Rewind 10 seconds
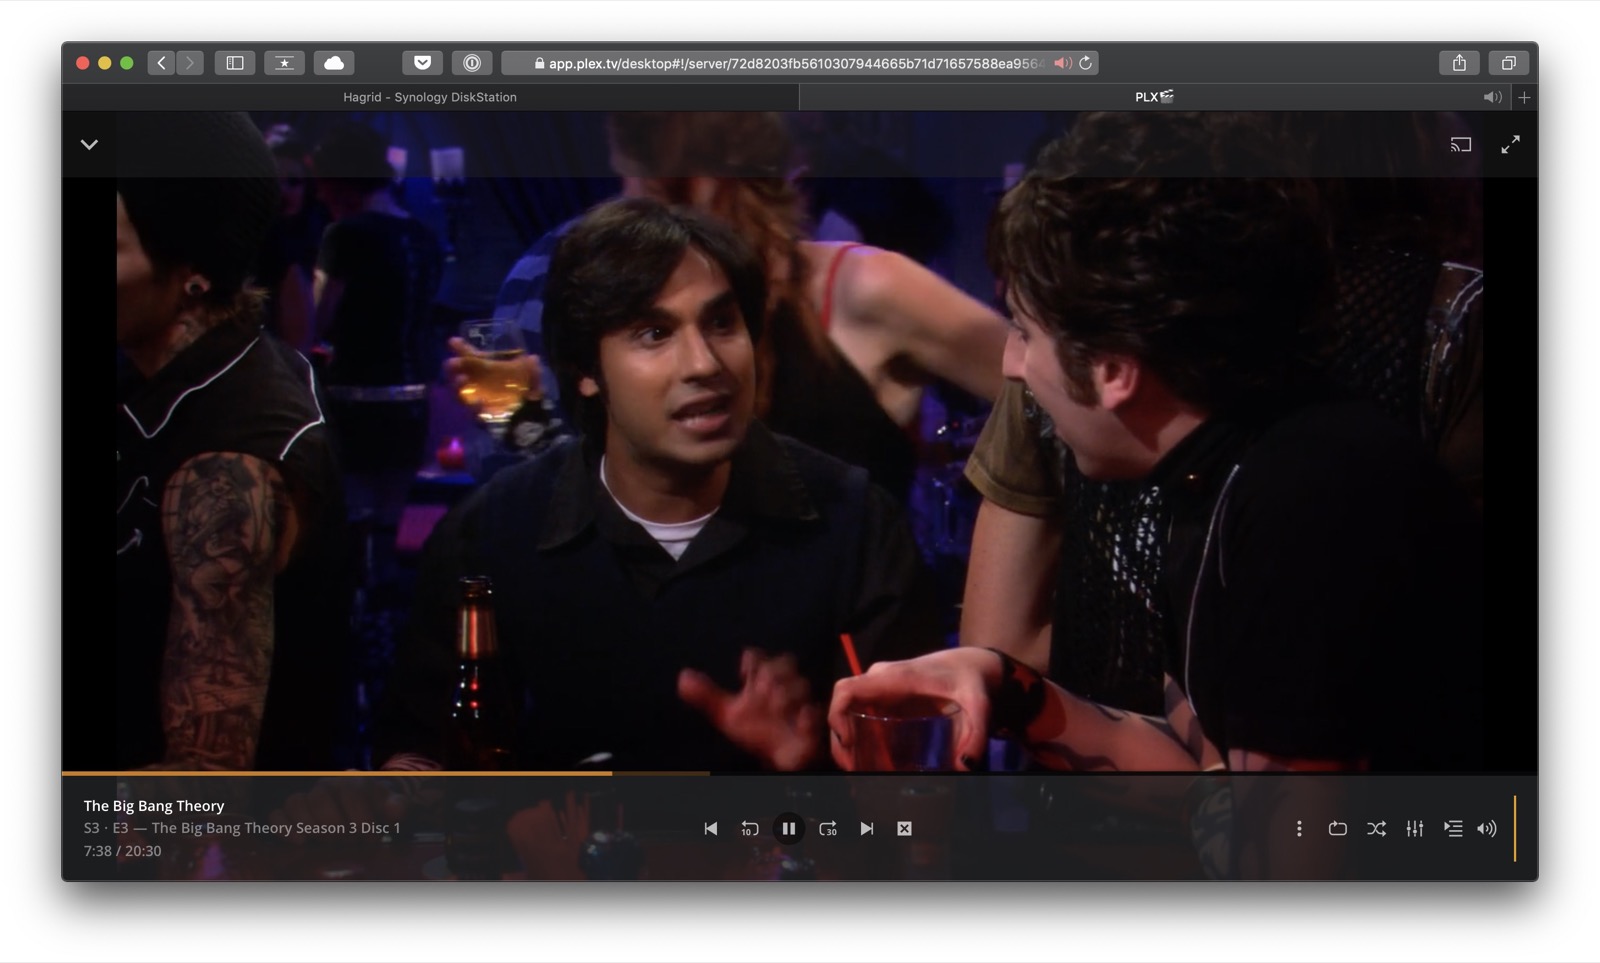This screenshot has height=963, width=1600. pos(749,828)
